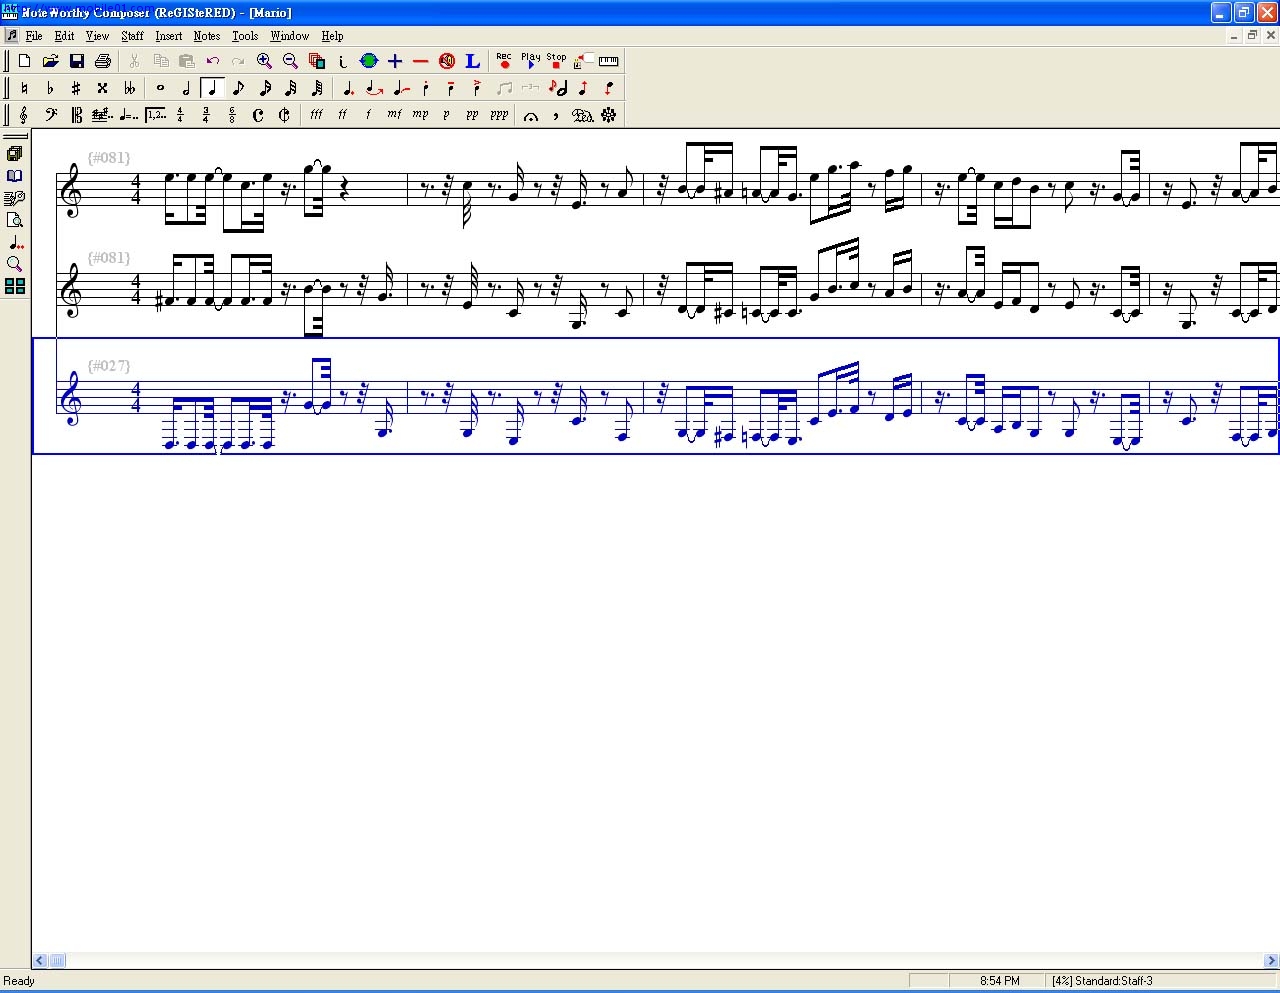This screenshot has width=1280, height=993.
Task: Open print preview from side toolbar
Action: tap(15, 220)
